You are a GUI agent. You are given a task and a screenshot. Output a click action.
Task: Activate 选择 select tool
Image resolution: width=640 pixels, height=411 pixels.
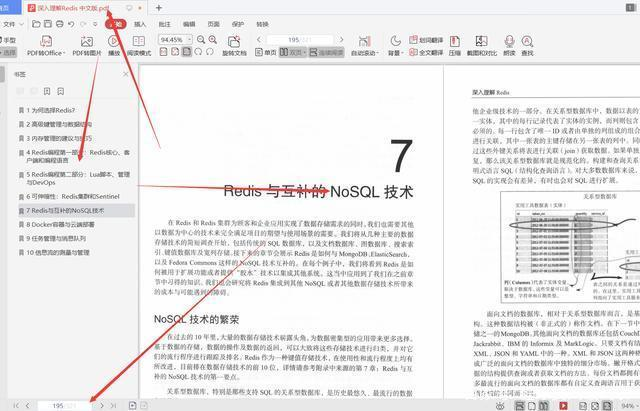pyautogui.click(x=8, y=52)
